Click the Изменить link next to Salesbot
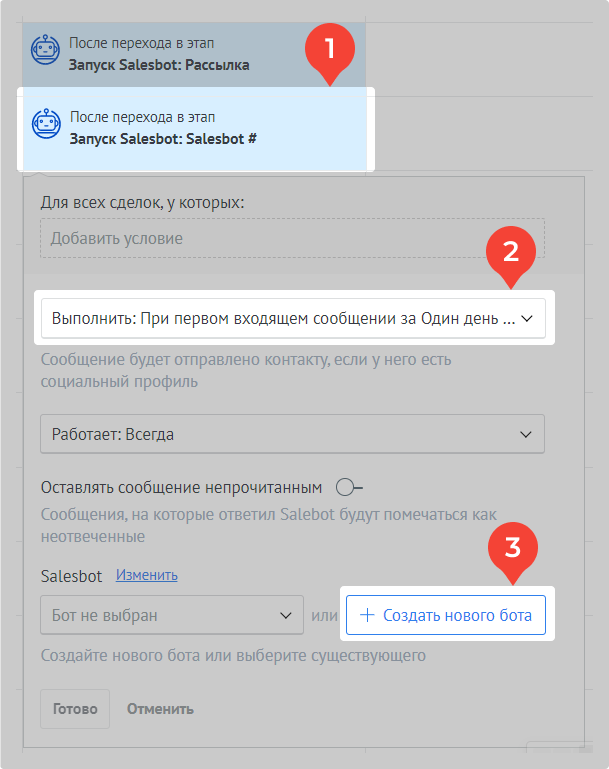The height and width of the screenshot is (769, 609). click(x=146, y=575)
